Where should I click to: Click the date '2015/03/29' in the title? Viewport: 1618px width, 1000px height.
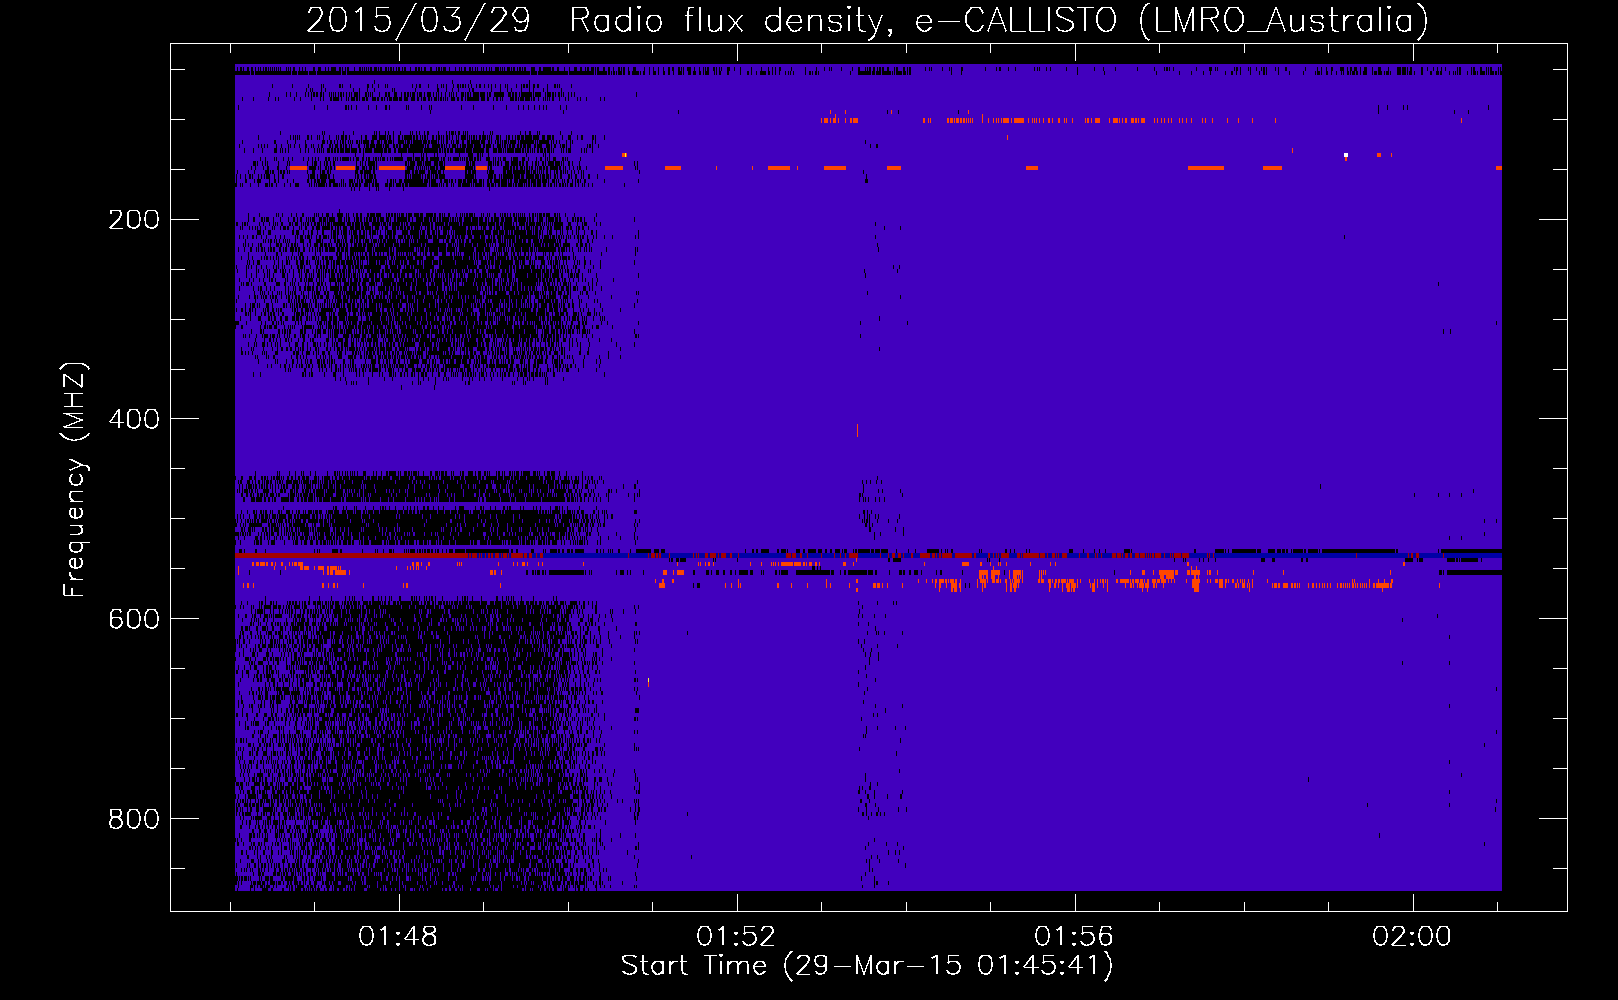(x=418, y=20)
